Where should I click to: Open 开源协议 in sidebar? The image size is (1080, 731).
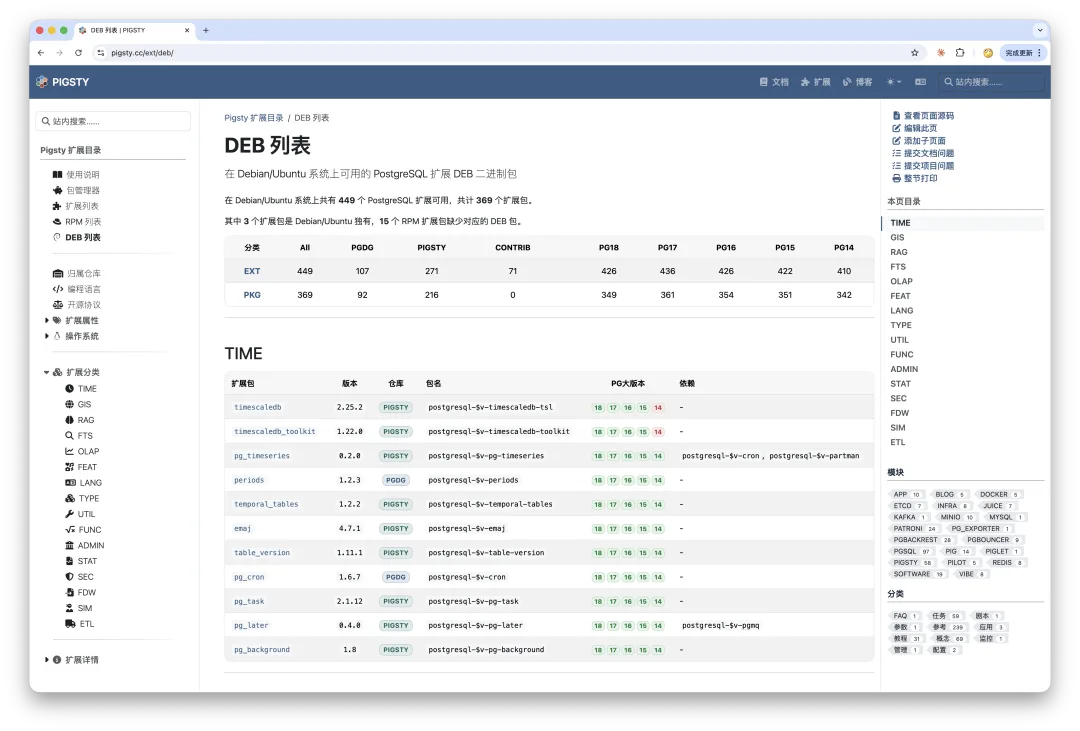point(76,305)
